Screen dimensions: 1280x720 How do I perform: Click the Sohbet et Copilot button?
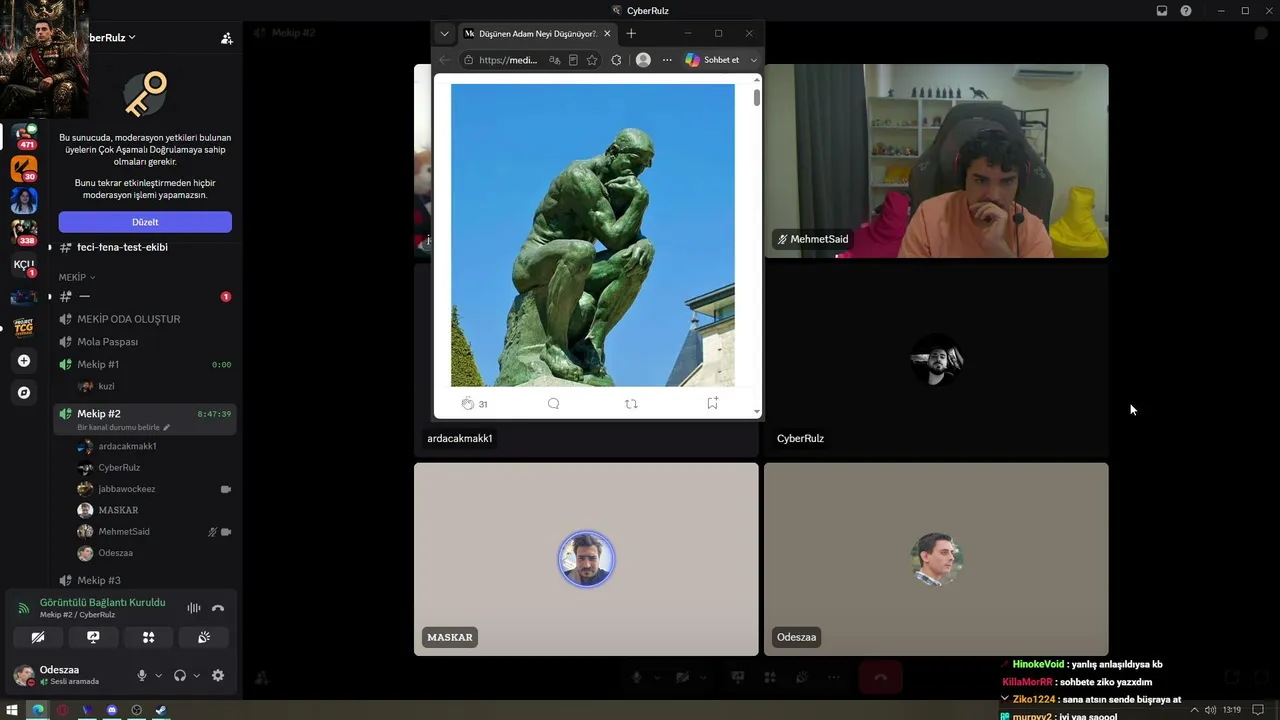coord(712,60)
